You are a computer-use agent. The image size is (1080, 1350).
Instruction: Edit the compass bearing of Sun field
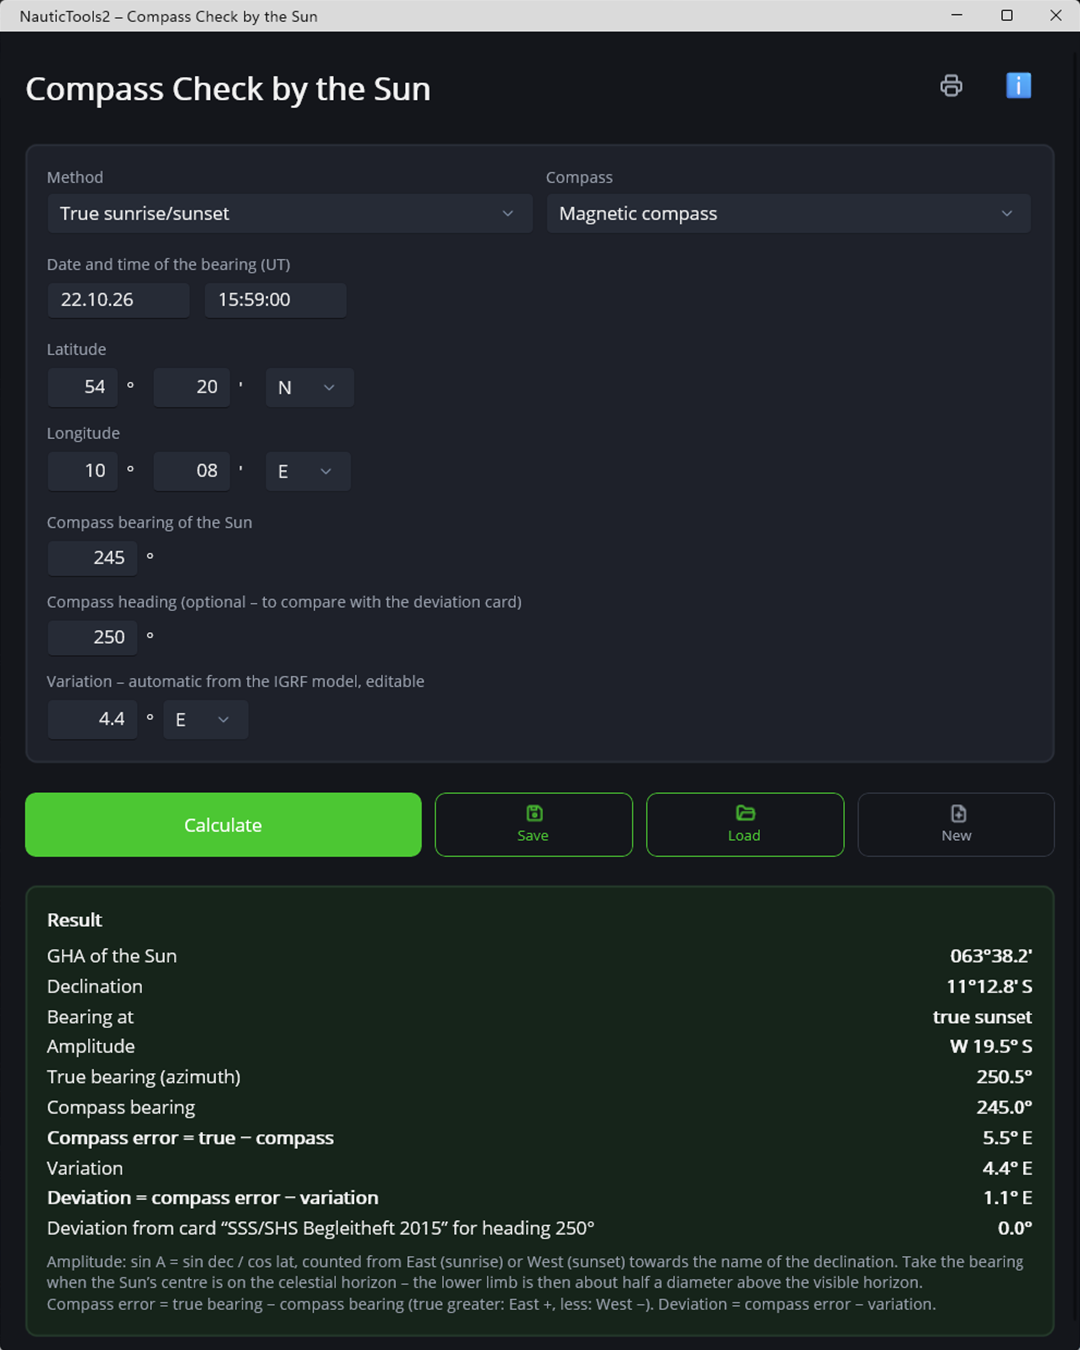tap(92, 558)
